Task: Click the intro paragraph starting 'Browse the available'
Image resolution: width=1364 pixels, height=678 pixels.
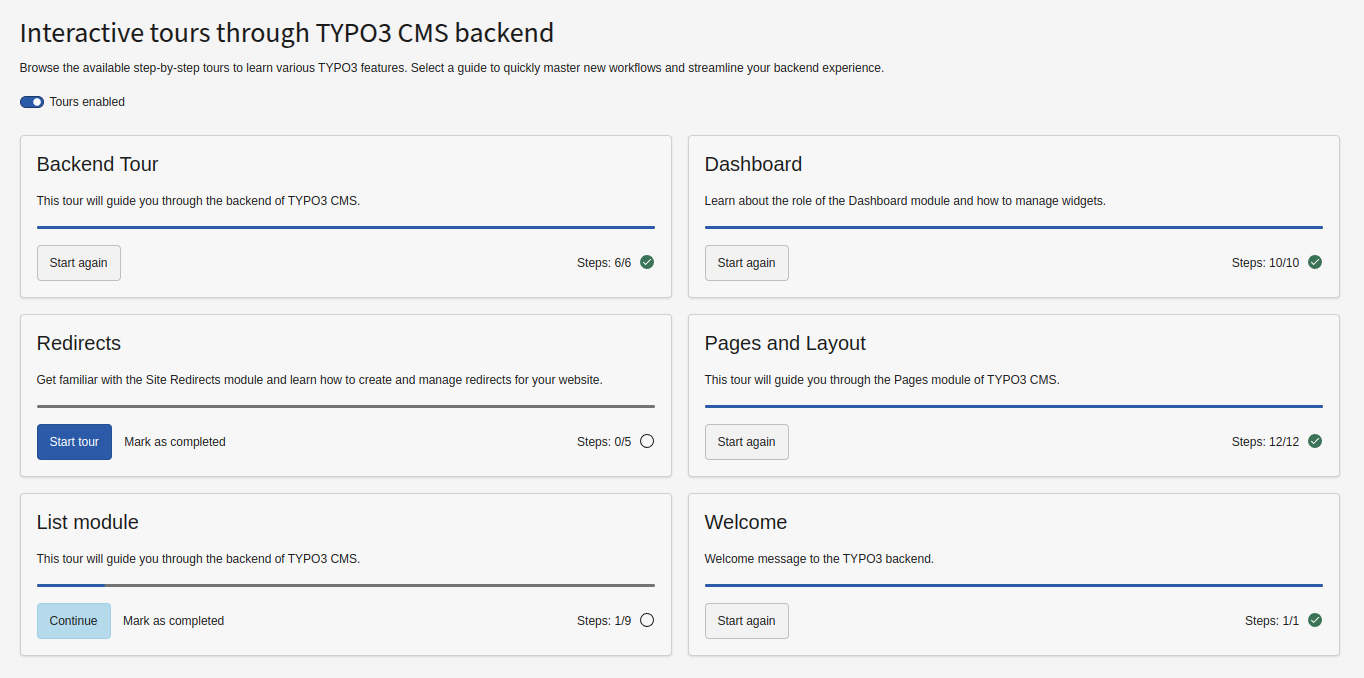Action: 452,68
